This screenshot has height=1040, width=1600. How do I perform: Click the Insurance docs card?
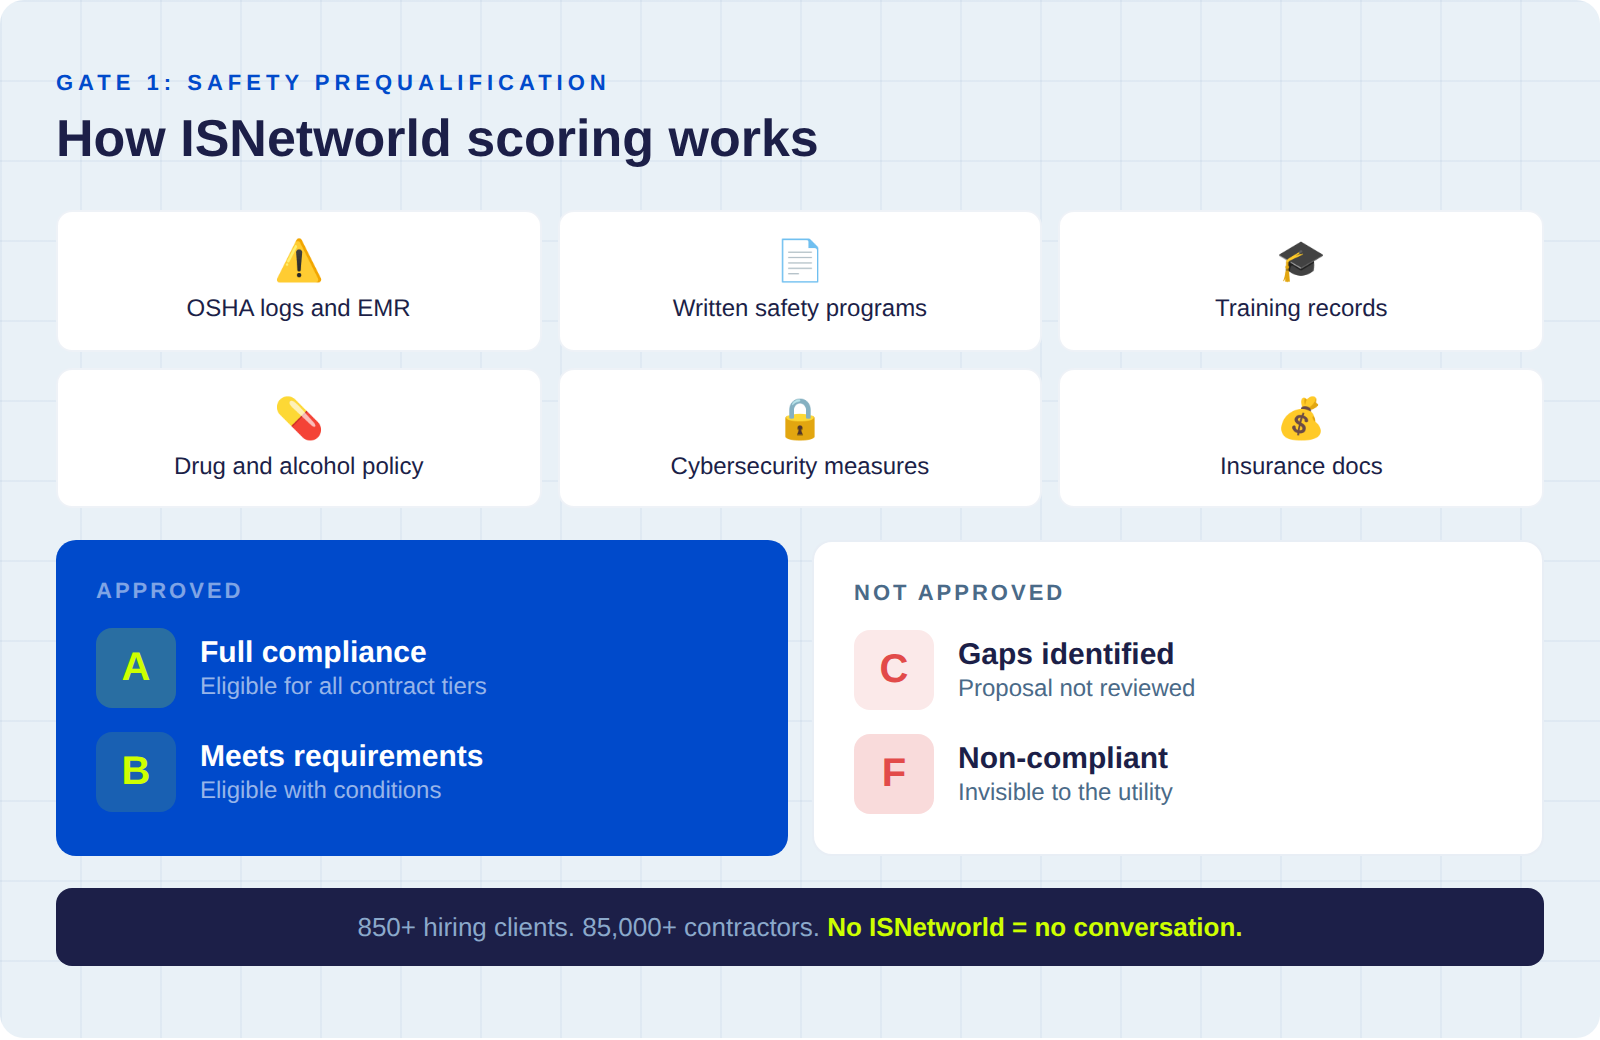tap(1300, 437)
